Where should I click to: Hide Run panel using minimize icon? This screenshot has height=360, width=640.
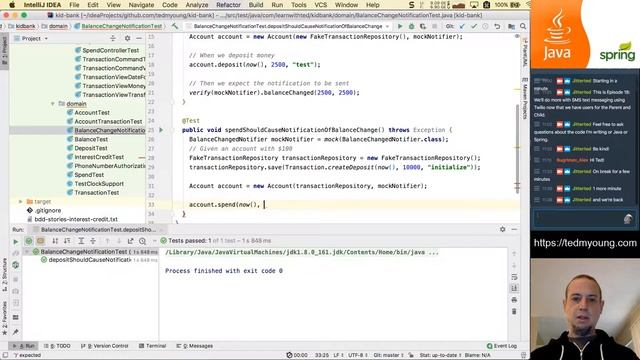[x=514, y=229]
